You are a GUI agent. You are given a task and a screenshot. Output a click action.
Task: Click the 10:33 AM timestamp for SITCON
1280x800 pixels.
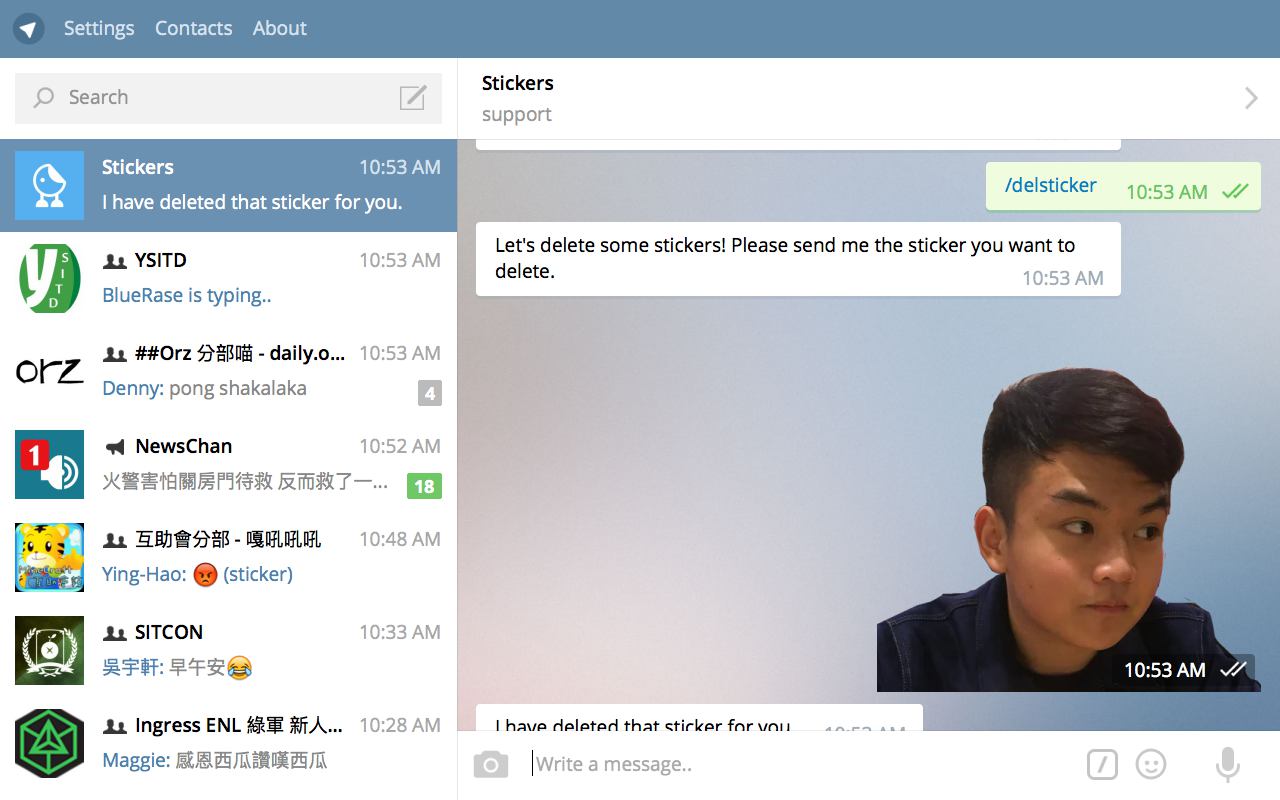click(400, 632)
